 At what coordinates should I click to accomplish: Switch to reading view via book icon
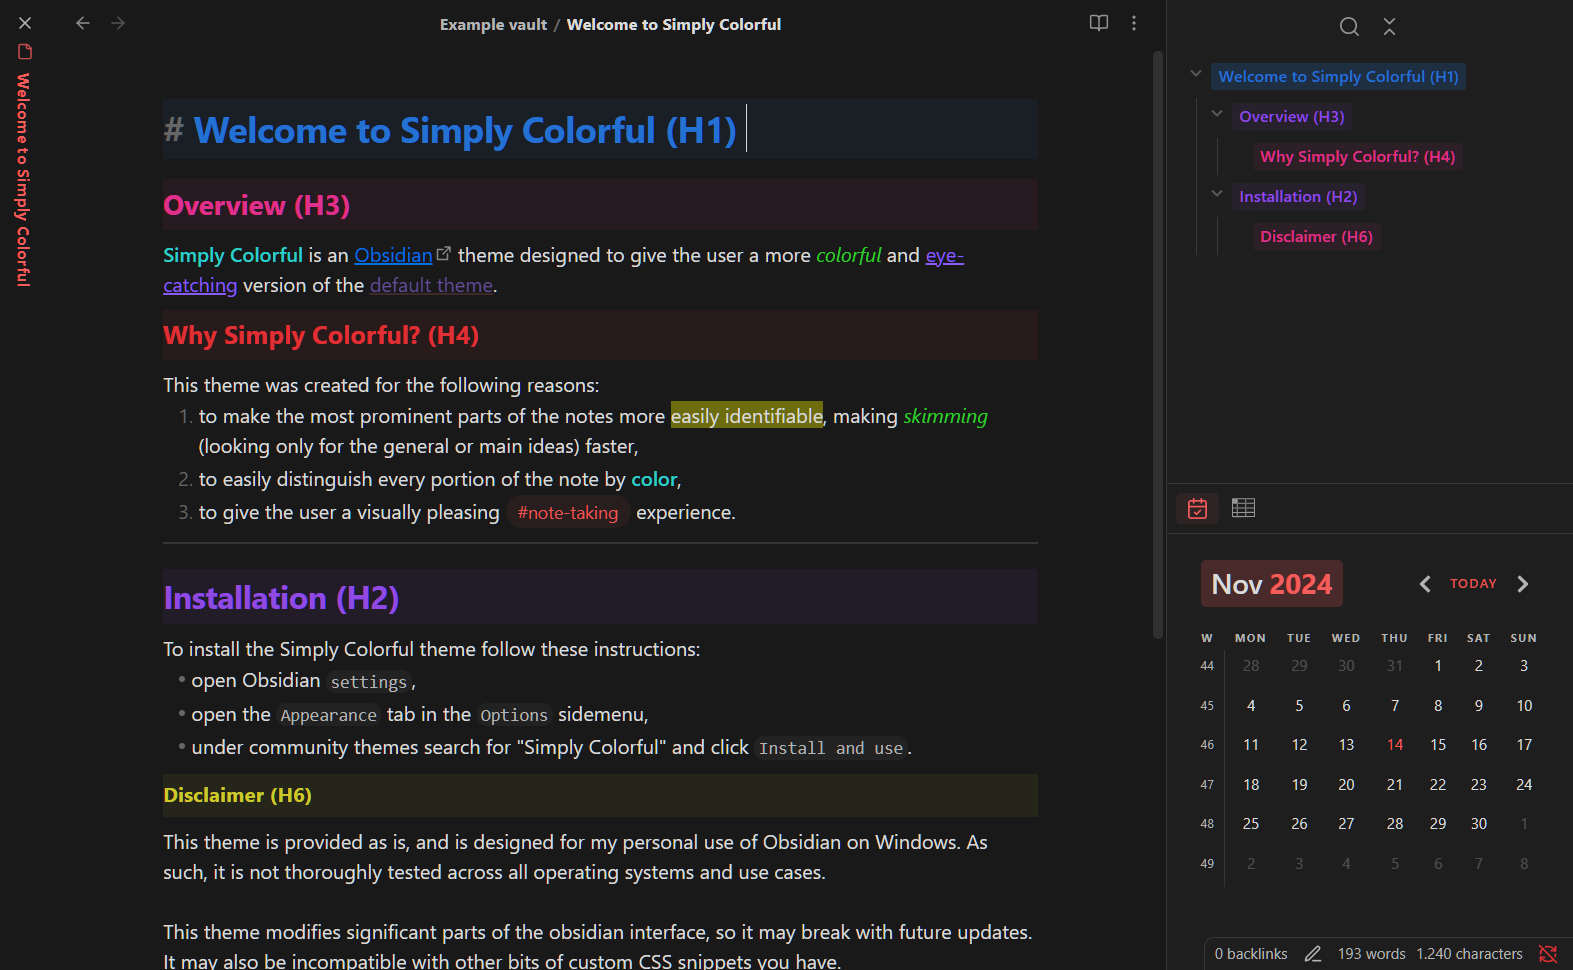1099,23
